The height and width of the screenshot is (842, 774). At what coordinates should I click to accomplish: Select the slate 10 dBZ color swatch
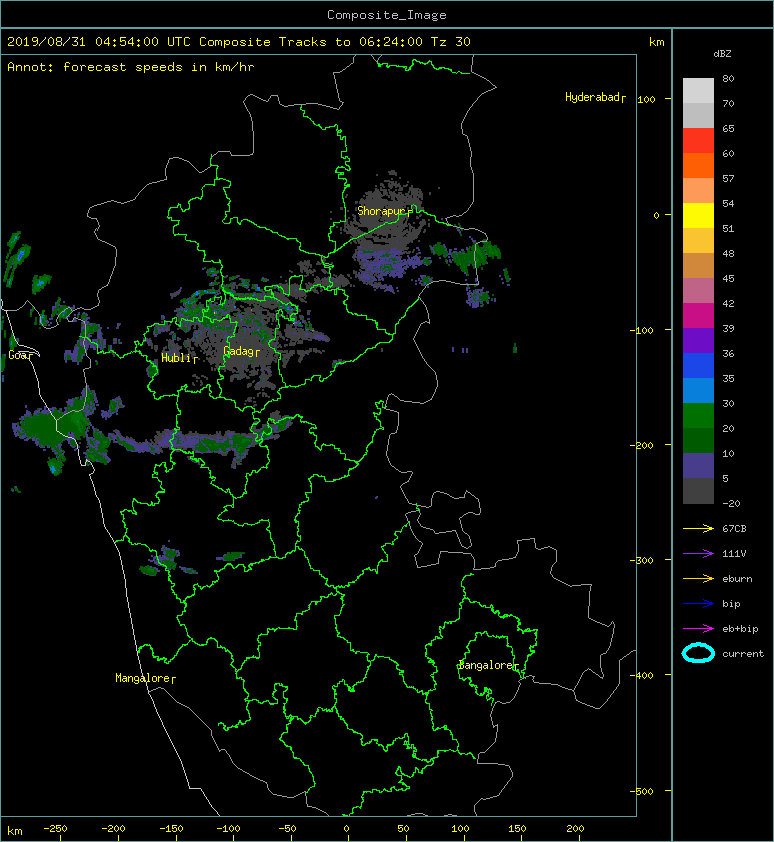pyautogui.click(x=698, y=466)
